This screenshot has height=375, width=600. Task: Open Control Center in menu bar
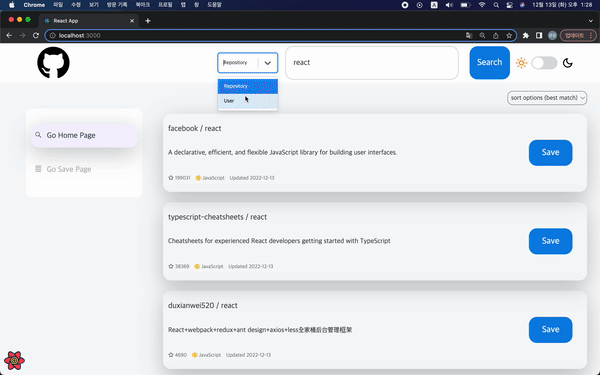[x=509, y=5]
